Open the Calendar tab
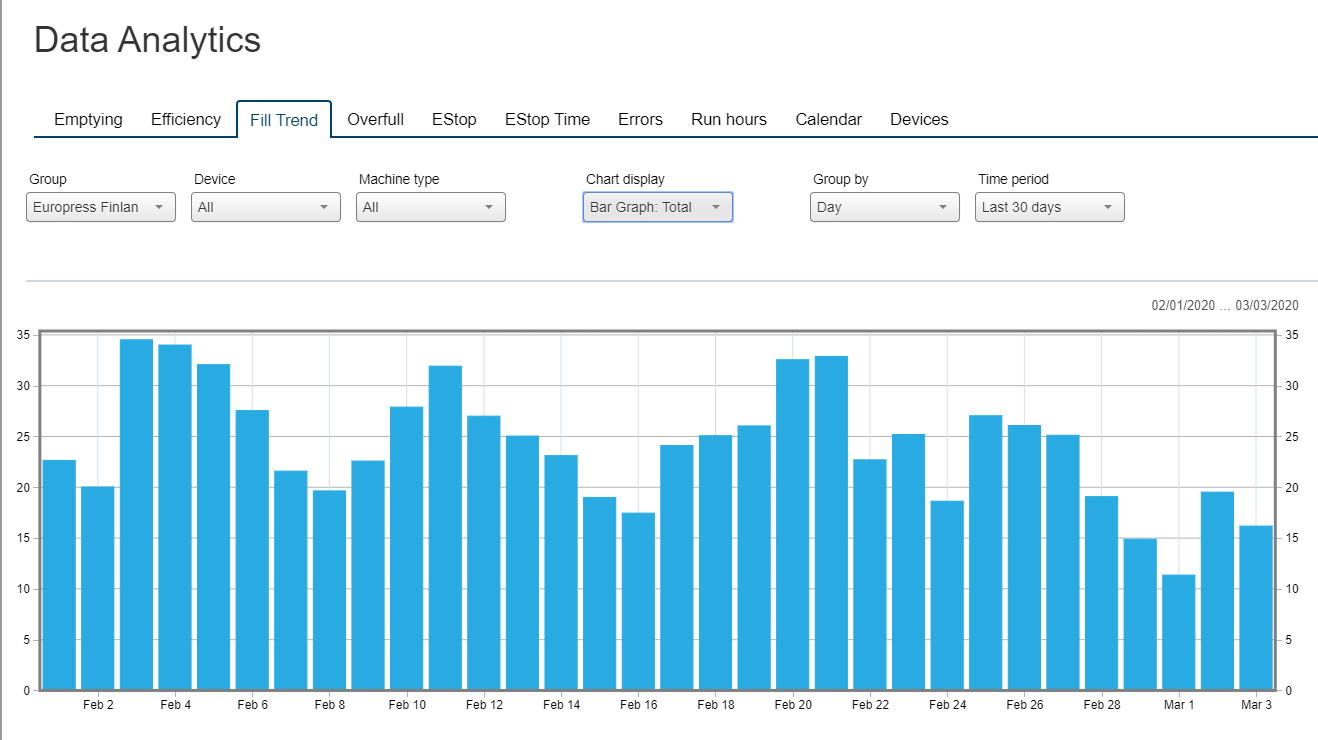Image resolution: width=1318 pixels, height=740 pixels. 828,119
